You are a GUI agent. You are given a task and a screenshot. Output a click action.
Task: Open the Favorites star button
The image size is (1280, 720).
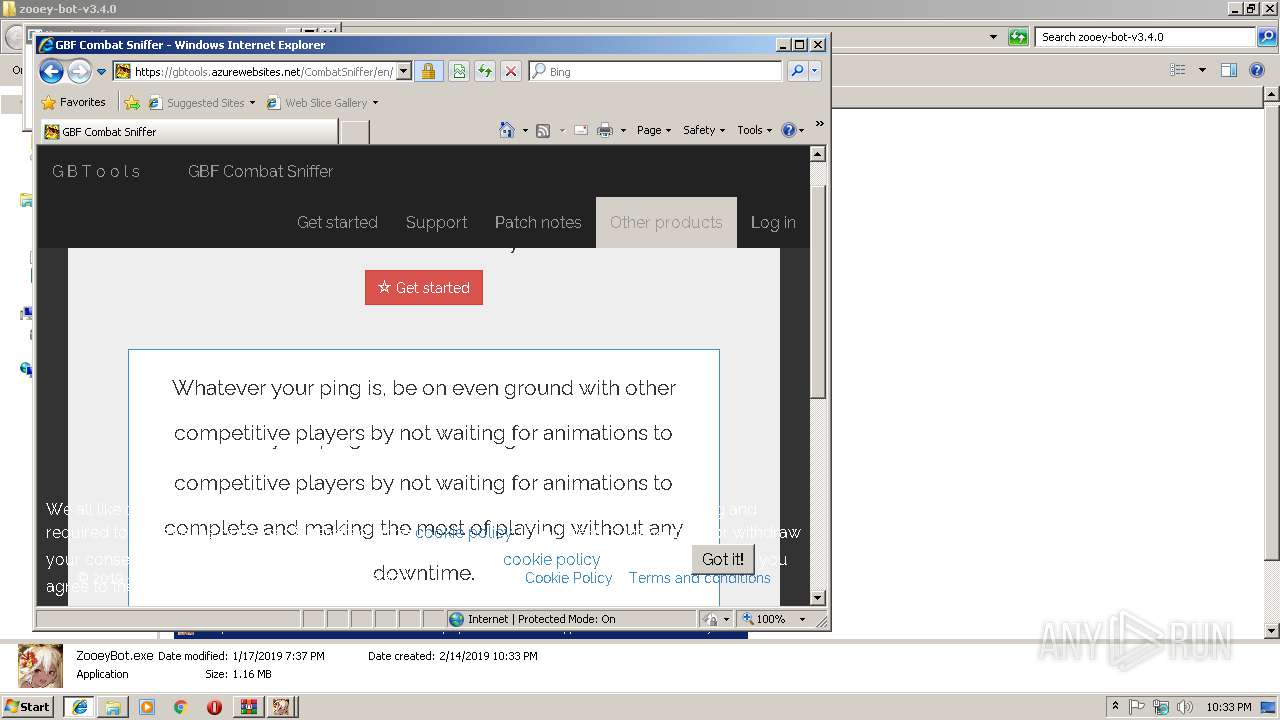click(73, 102)
